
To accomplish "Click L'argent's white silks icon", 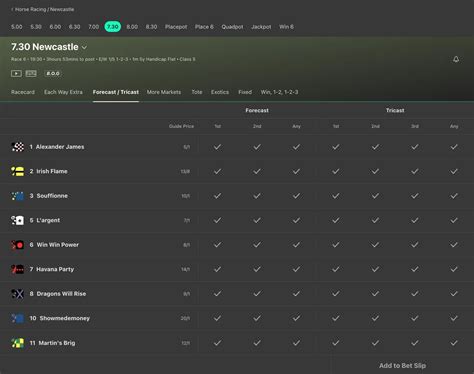I will pyautogui.click(x=18, y=220).
